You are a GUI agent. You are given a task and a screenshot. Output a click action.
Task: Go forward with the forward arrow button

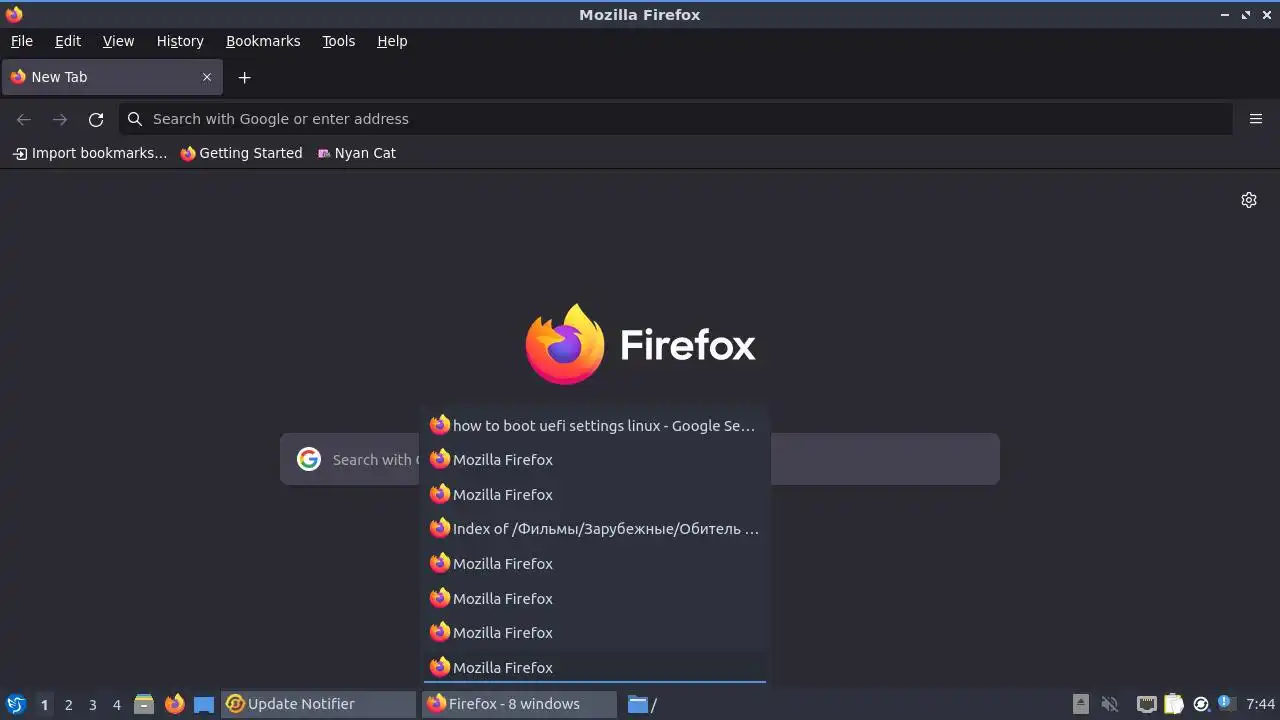pos(60,119)
